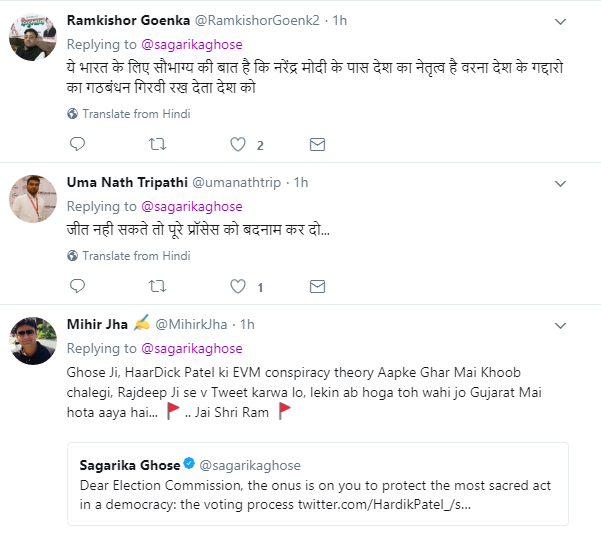Like Uma Nath Tripathi's tweet
The image size is (601, 536).
[238, 287]
